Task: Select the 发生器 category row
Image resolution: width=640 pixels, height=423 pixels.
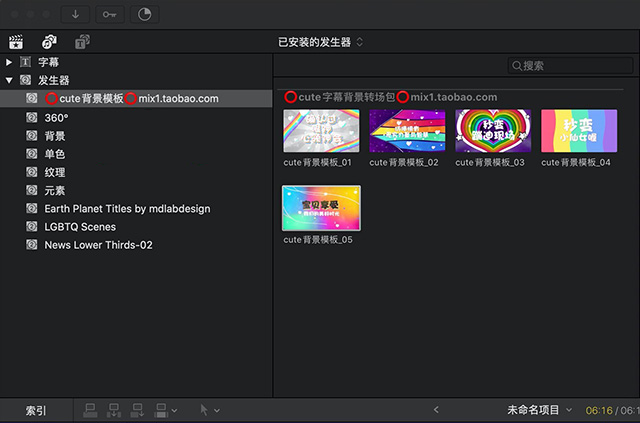Action: (136, 80)
